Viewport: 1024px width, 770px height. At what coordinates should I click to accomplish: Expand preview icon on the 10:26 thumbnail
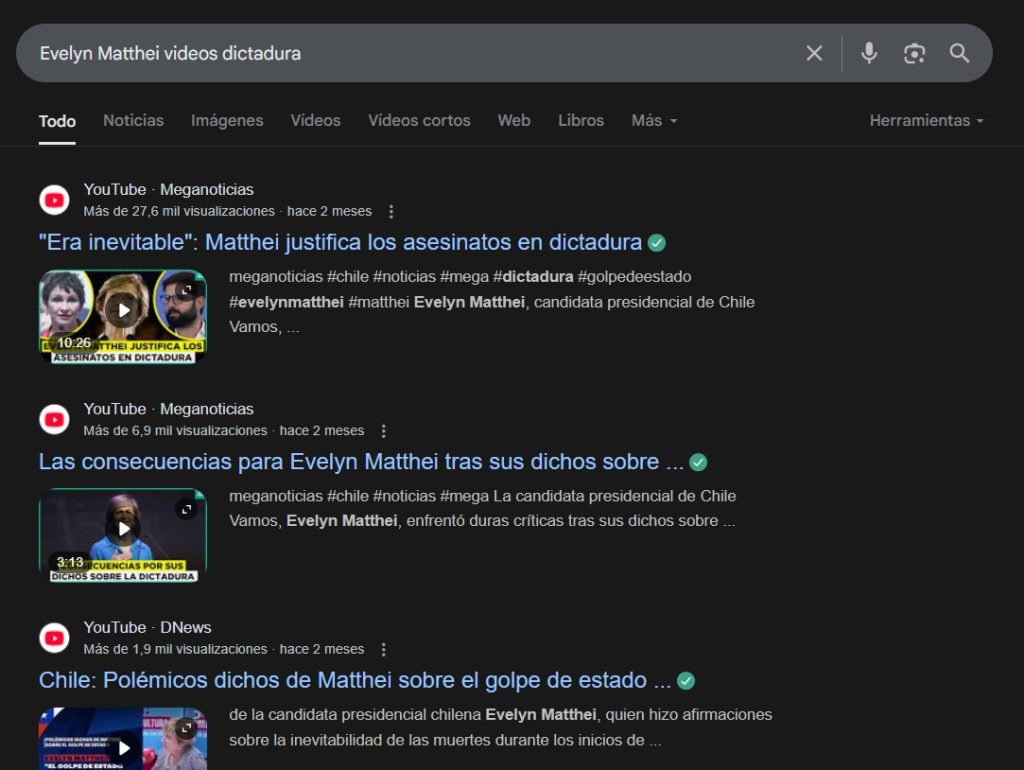click(x=187, y=289)
